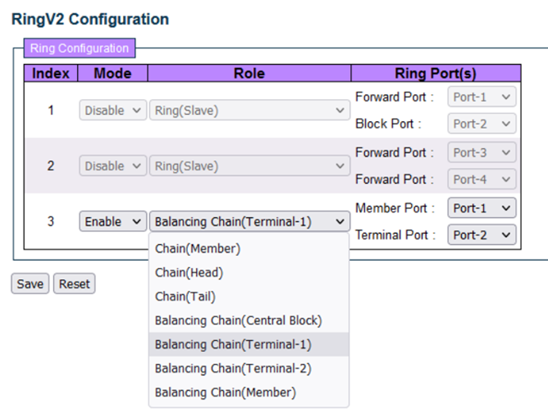Collapse the Balancing Chain(Terminal-1) role dropdown
This screenshot has width=548, height=418.
250,221
